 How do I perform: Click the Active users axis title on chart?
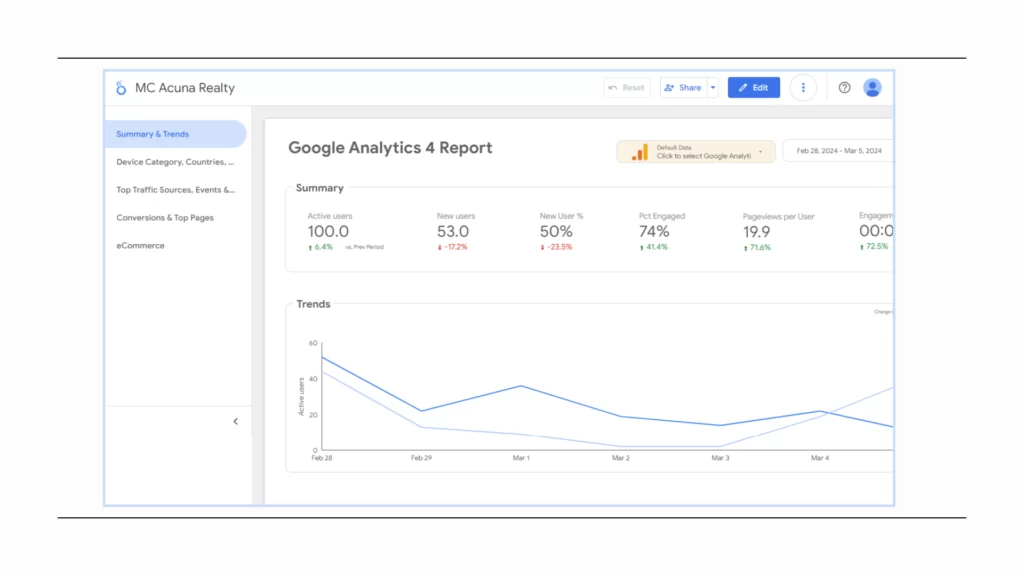click(x=301, y=396)
